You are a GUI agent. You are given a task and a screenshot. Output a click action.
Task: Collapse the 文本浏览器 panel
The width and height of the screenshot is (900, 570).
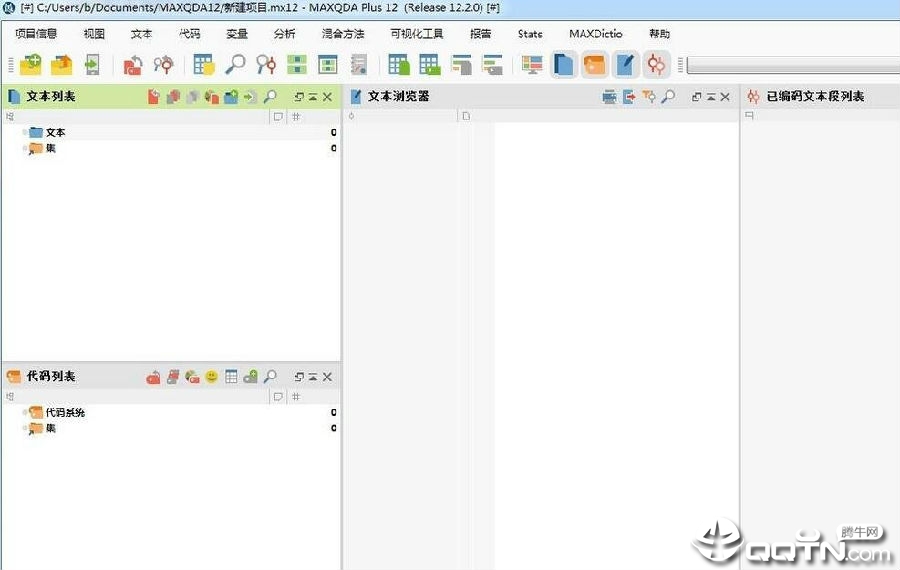point(711,97)
